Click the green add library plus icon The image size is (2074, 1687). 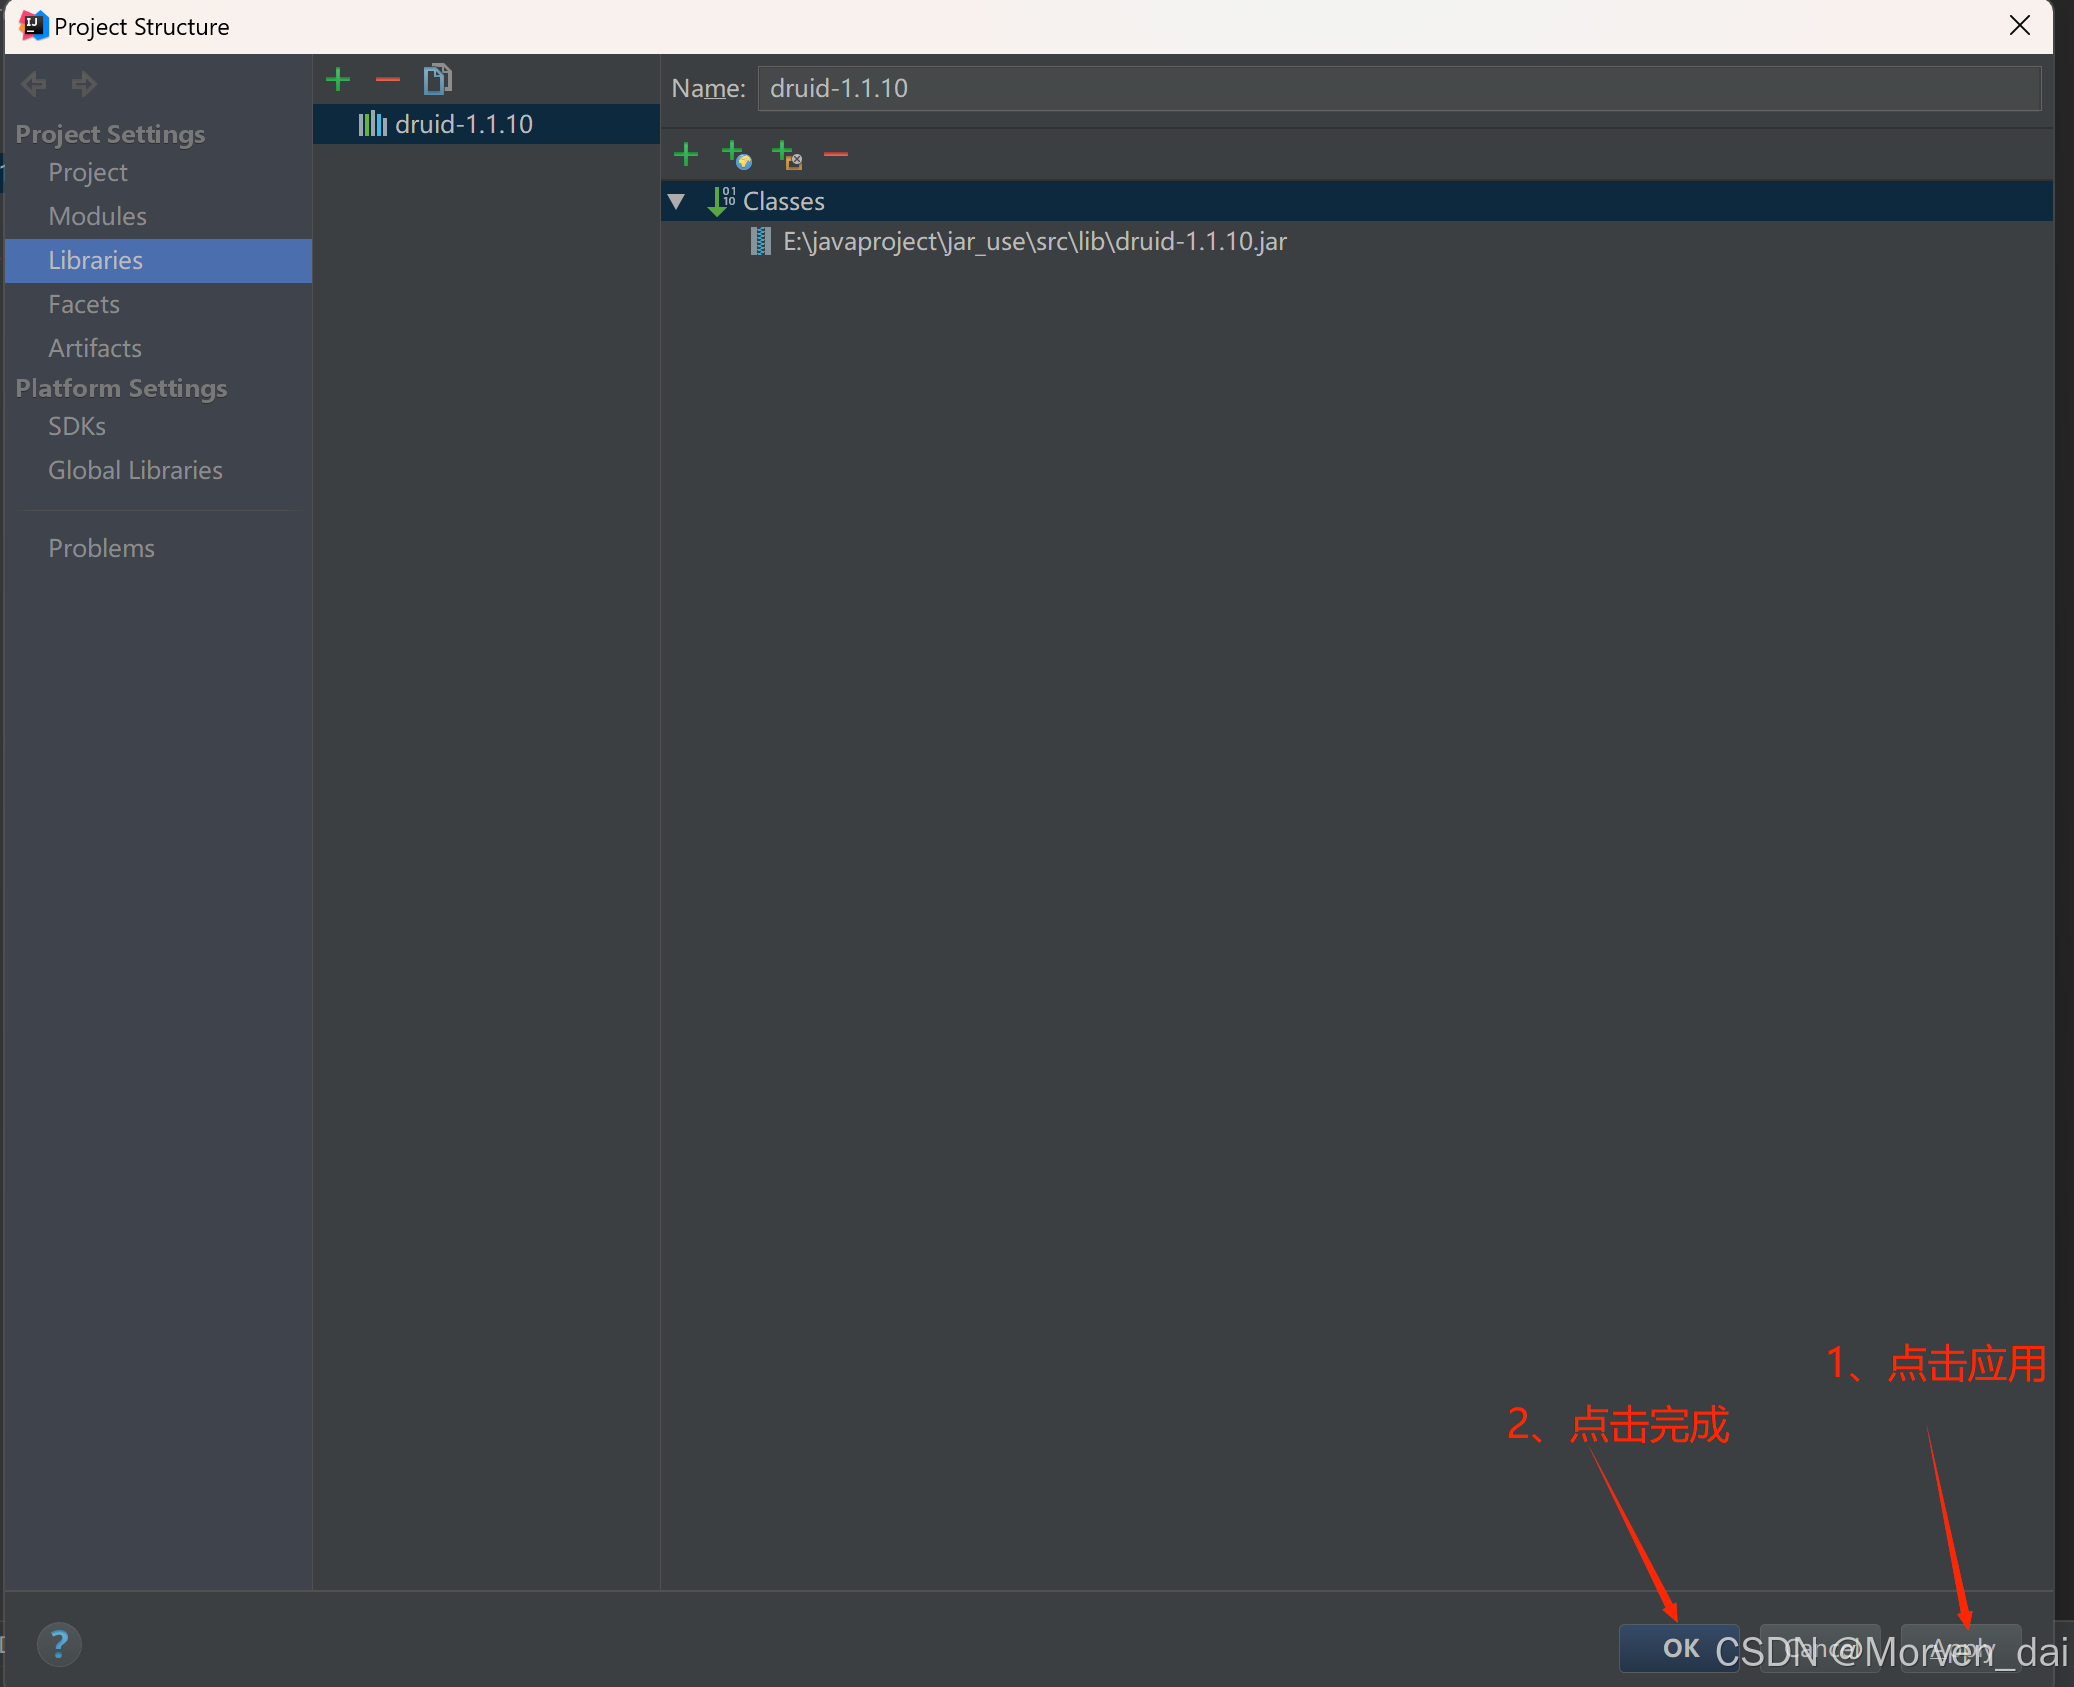[x=338, y=79]
